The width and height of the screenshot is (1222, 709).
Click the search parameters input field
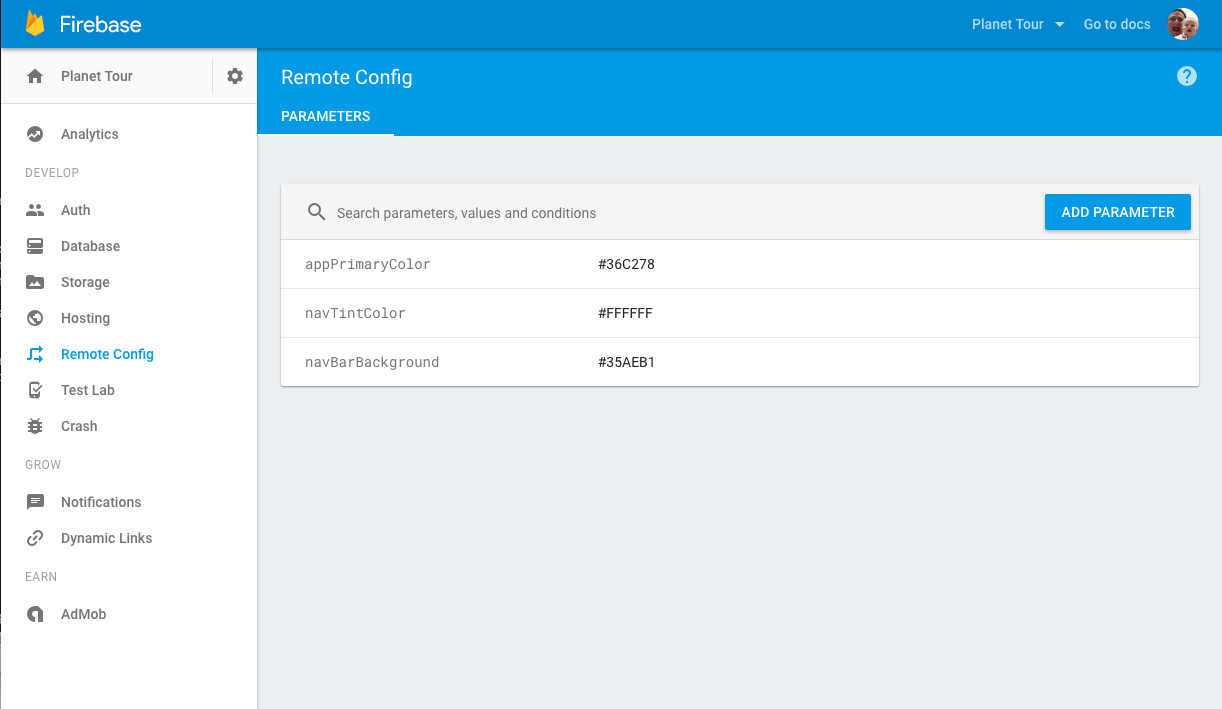tap(680, 213)
